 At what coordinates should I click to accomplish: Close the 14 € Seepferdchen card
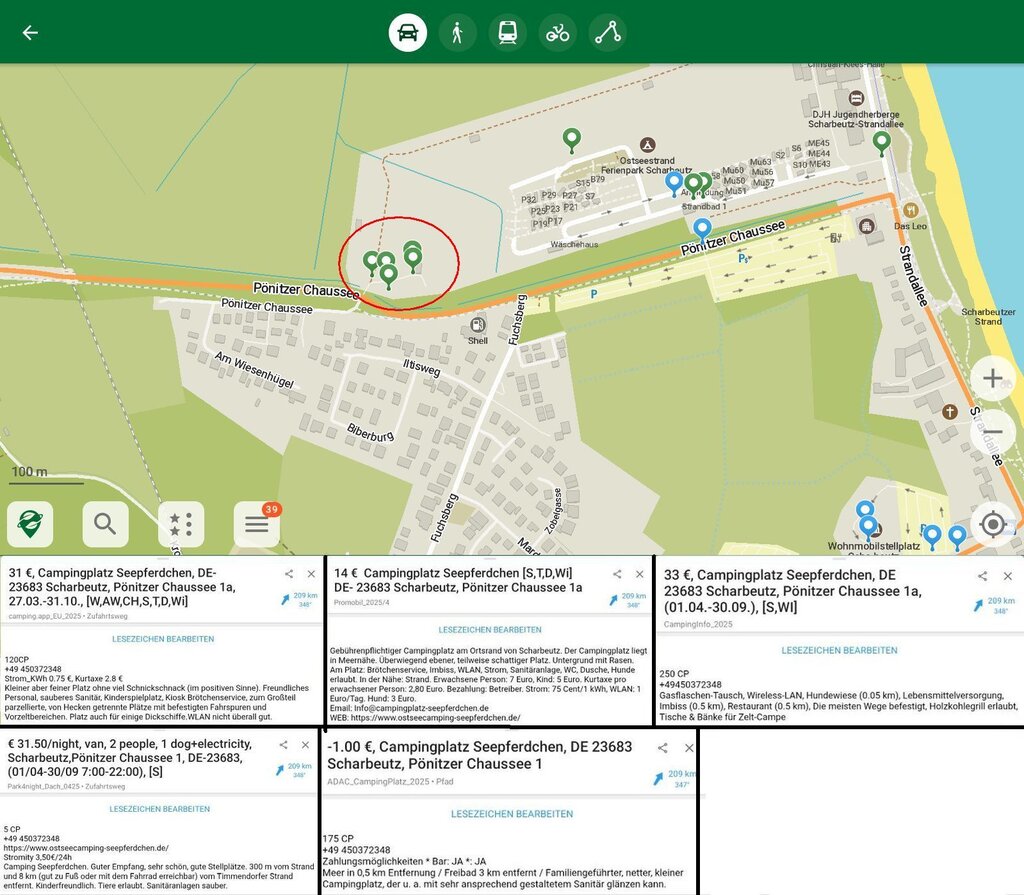point(640,574)
